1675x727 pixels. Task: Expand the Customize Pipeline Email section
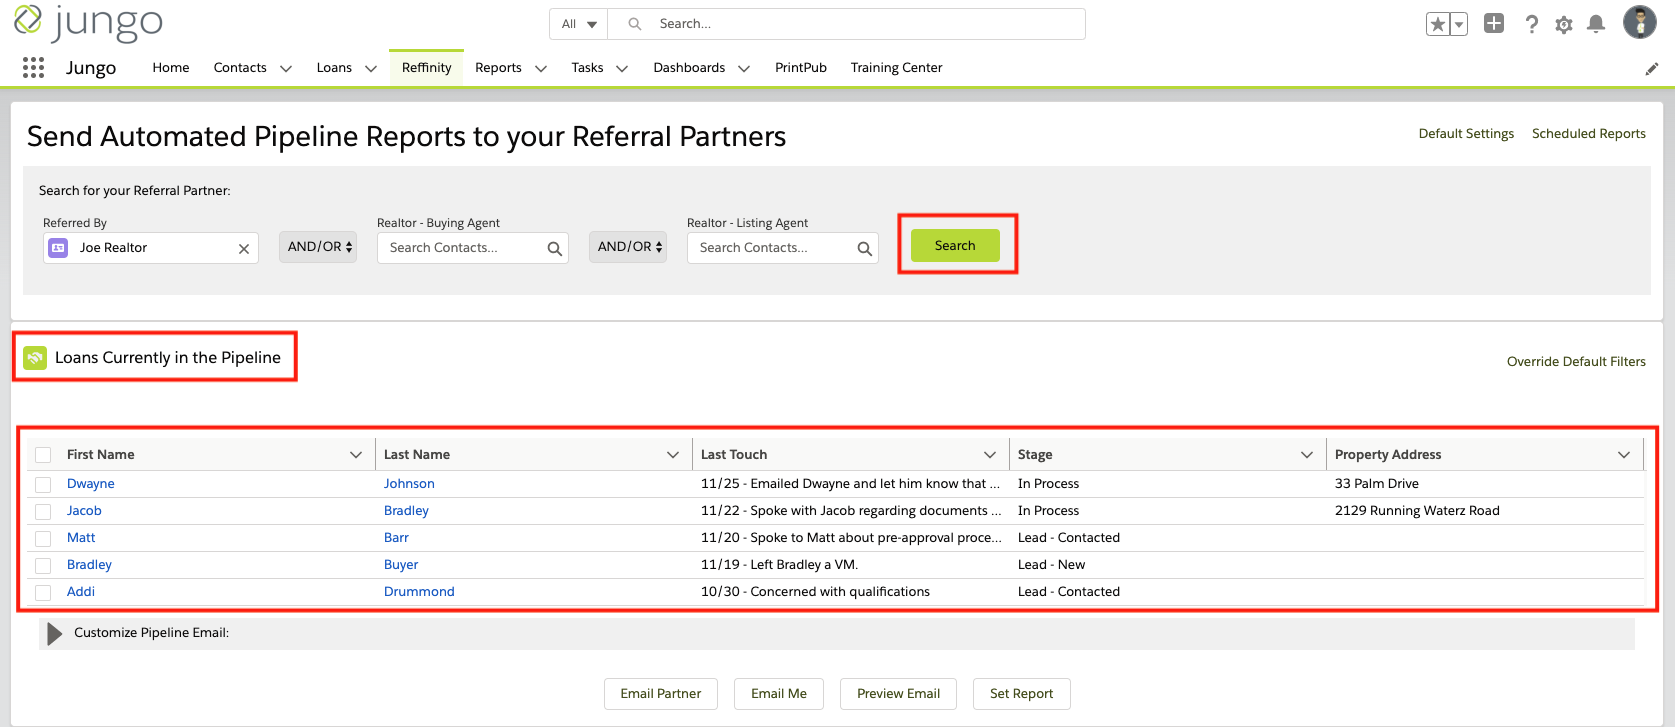pos(55,633)
